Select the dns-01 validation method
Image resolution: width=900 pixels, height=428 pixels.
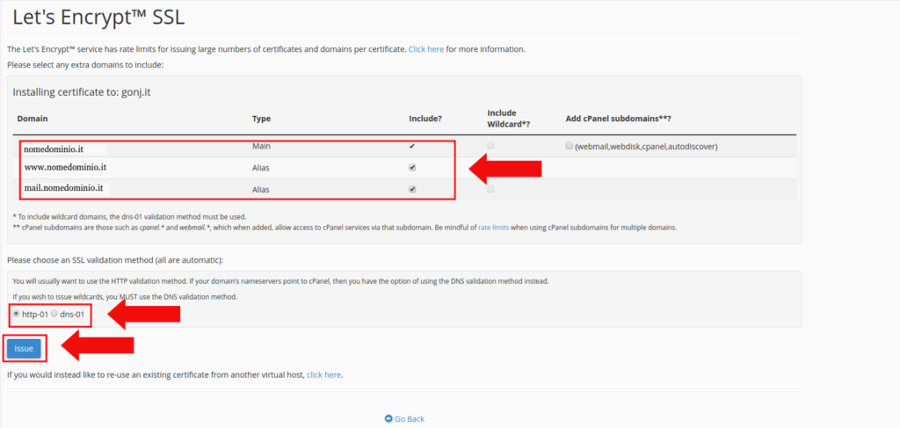pyautogui.click(x=54, y=313)
